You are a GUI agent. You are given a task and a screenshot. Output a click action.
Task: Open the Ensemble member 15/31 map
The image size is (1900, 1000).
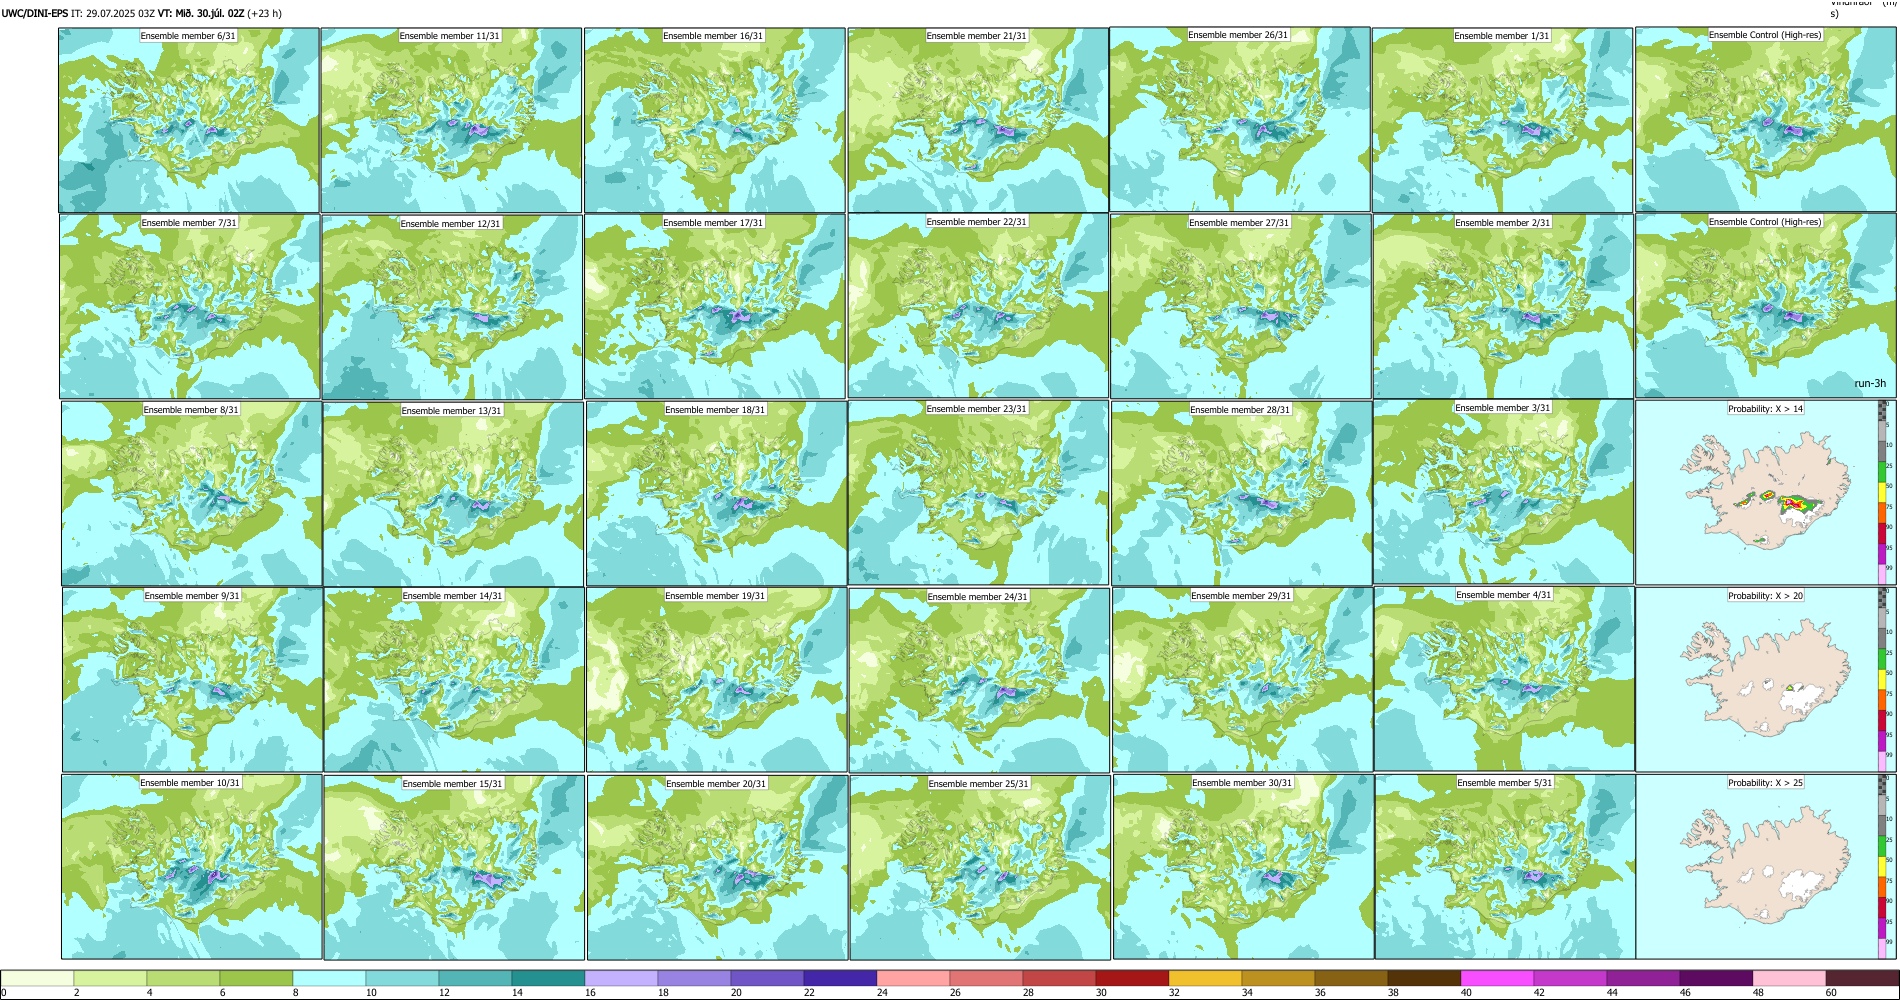click(x=454, y=868)
